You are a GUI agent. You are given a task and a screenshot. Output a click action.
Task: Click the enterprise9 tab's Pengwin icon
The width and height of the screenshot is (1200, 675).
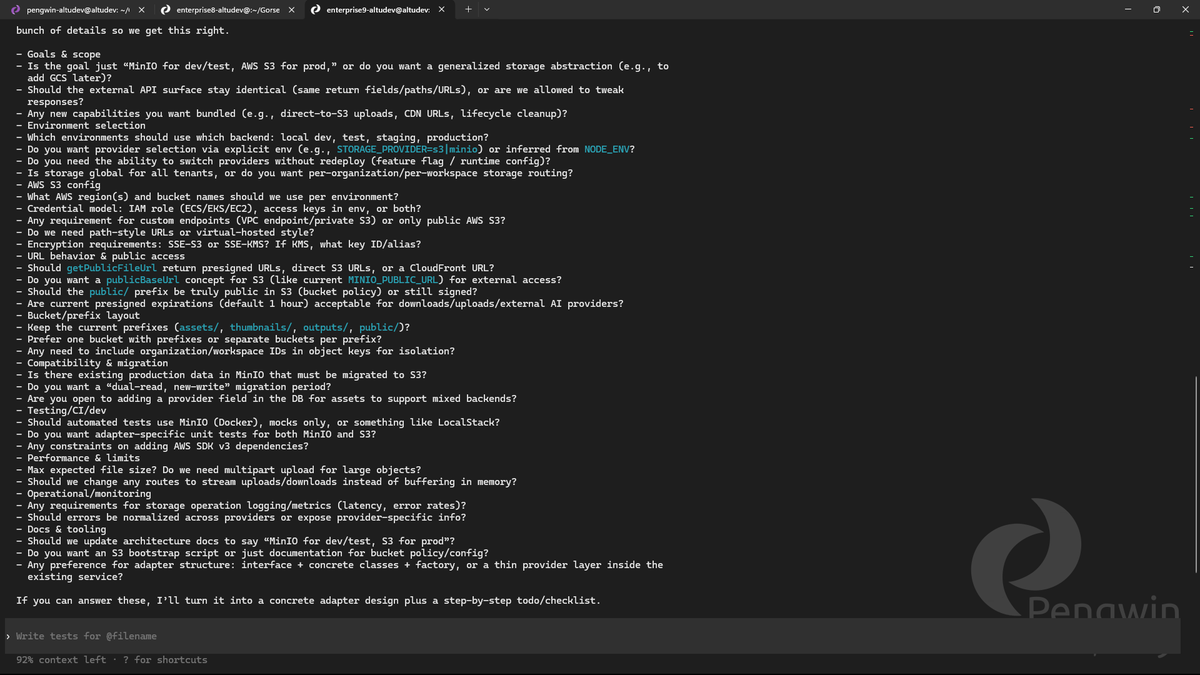pyautogui.click(x=316, y=9)
